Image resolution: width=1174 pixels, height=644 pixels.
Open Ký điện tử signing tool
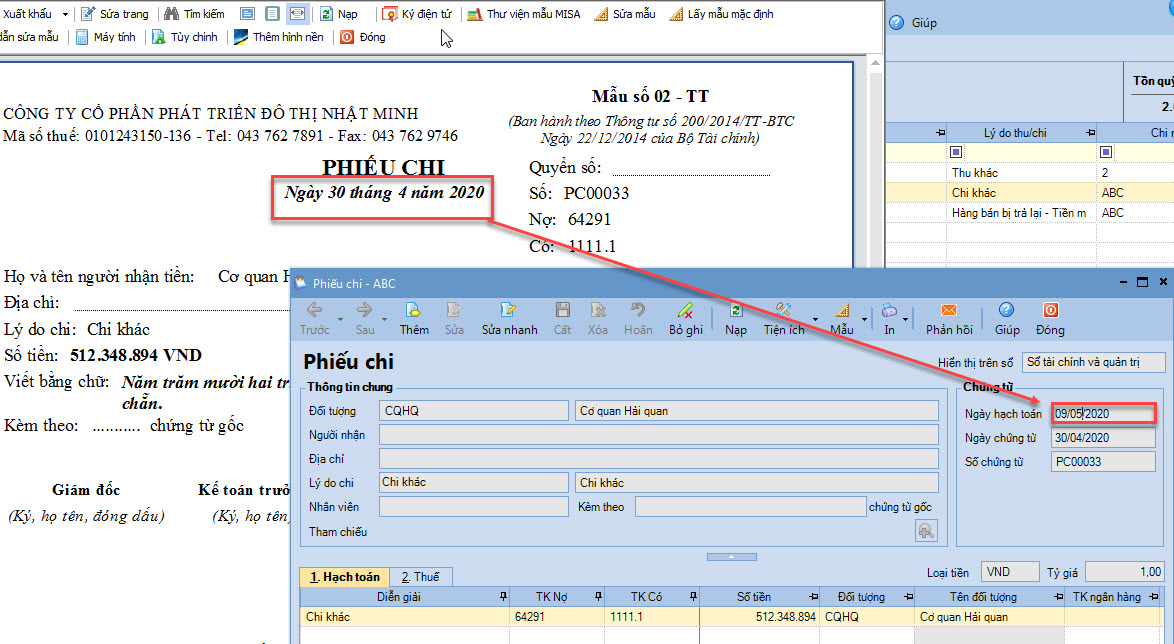418,14
